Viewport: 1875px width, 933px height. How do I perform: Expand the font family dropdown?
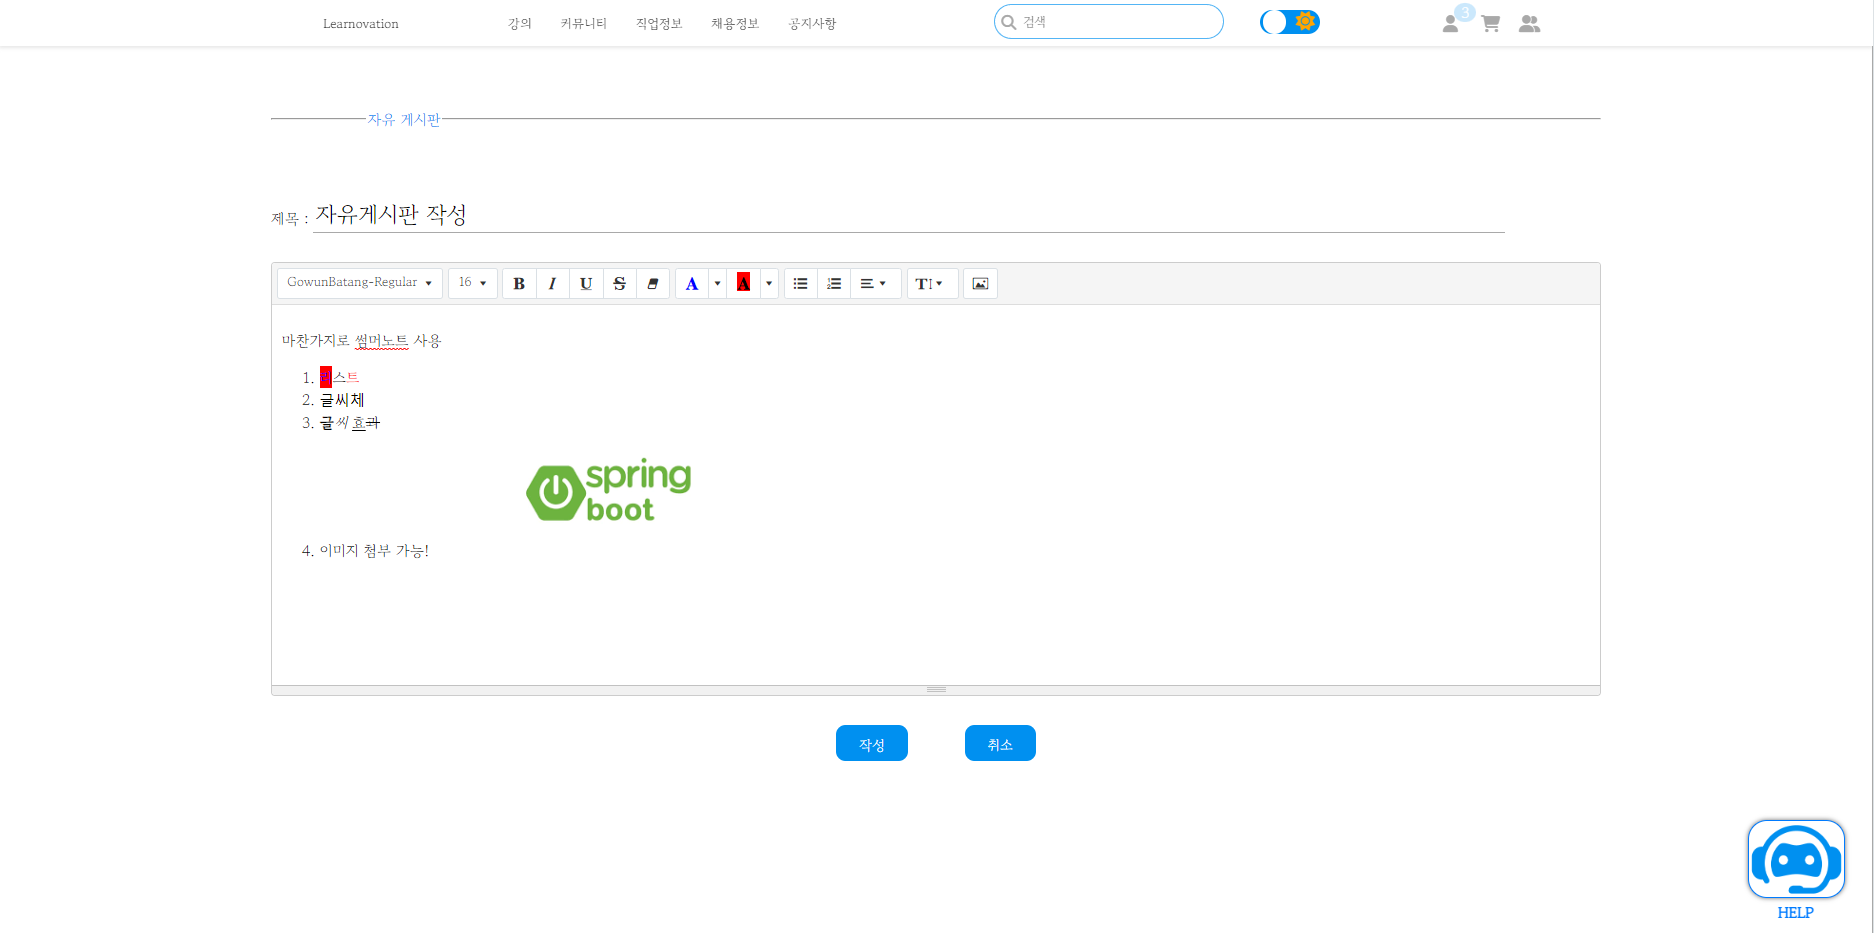pos(359,283)
